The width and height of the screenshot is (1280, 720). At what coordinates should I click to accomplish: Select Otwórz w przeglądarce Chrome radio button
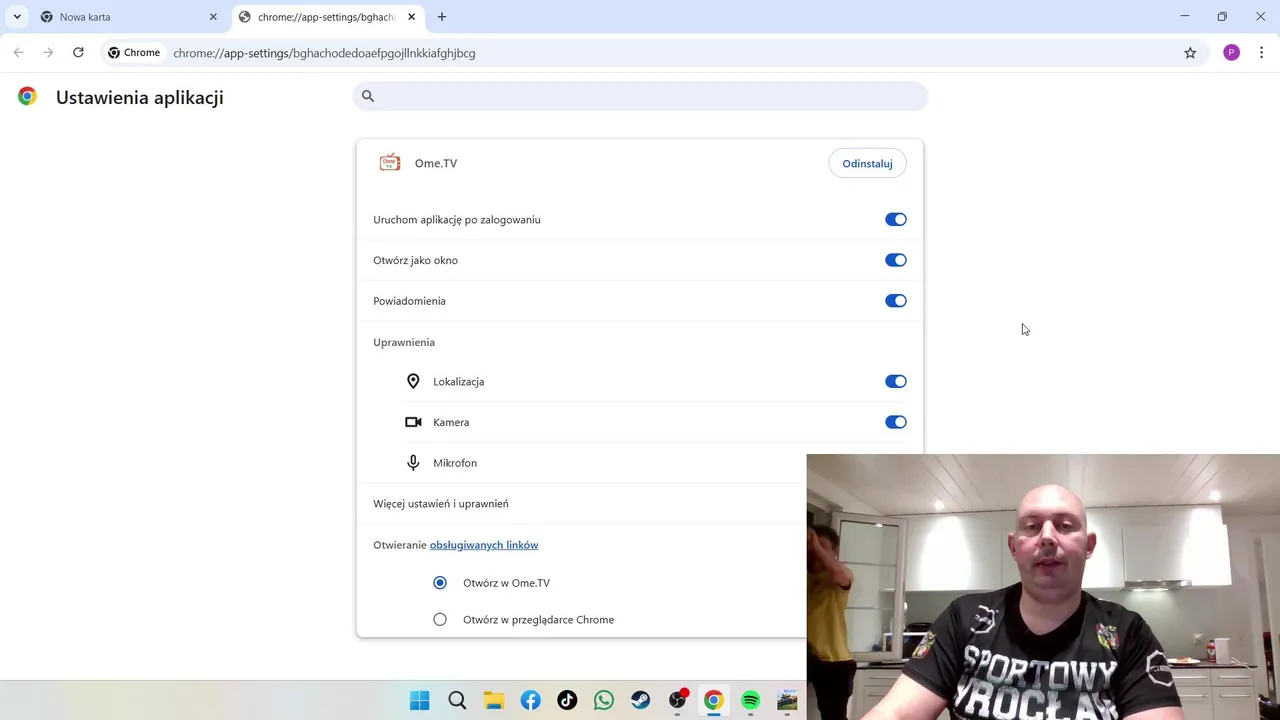coord(440,620)
